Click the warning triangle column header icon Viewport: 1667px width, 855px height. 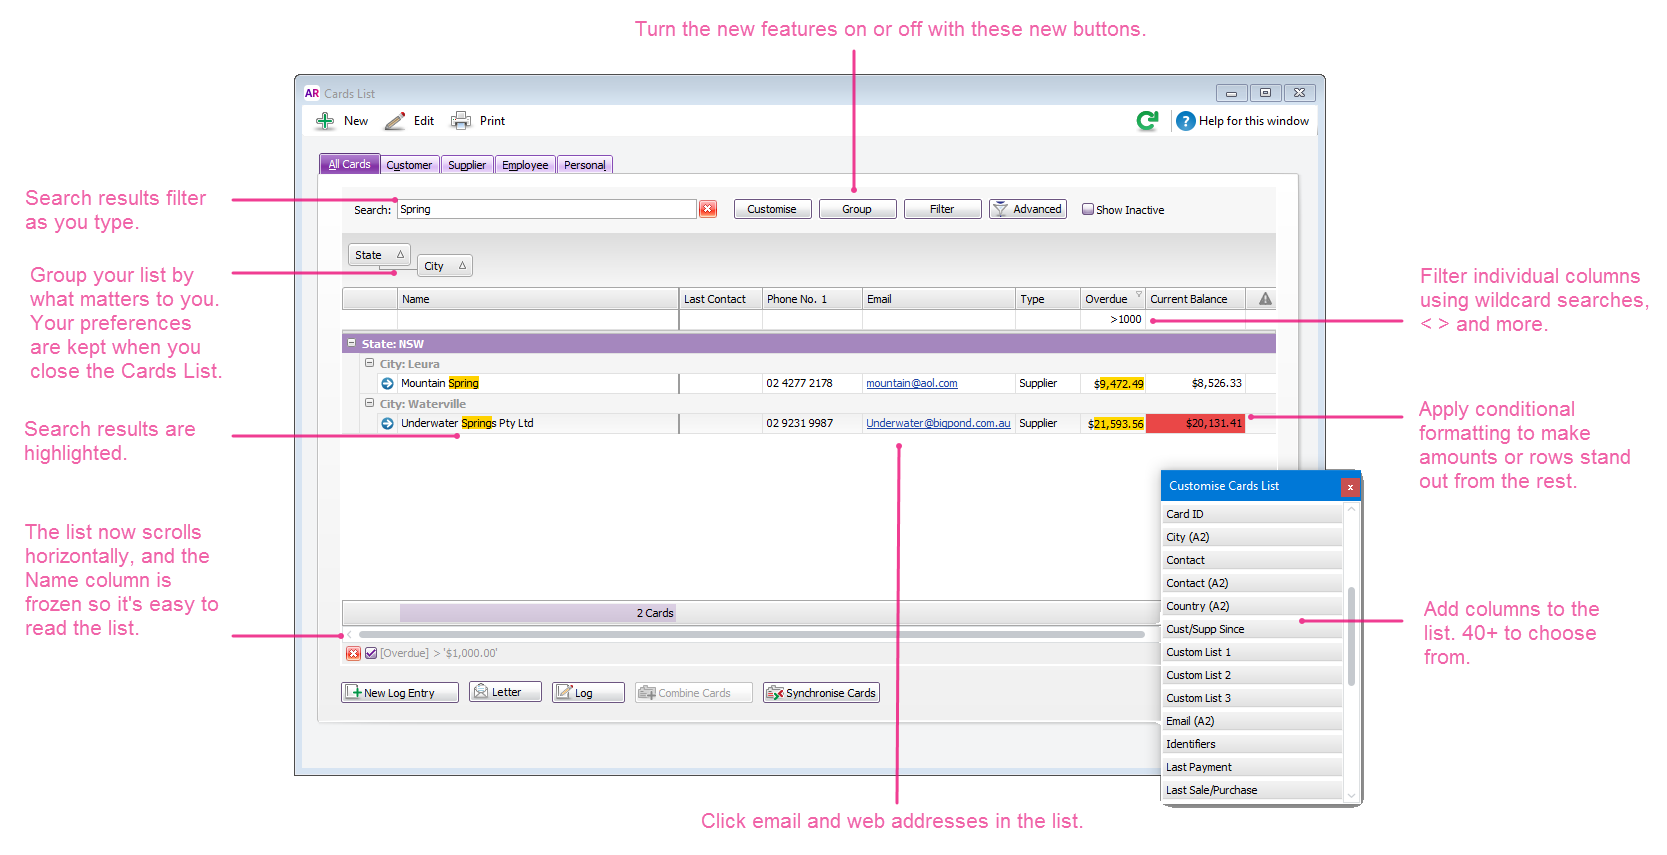pyautogui.click(x=1265, y=299)
